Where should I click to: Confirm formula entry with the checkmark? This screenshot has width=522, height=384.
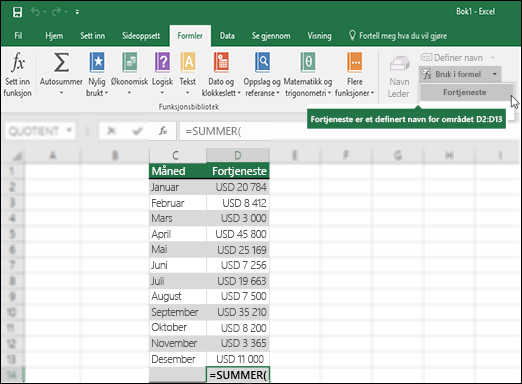coord(137,131)
